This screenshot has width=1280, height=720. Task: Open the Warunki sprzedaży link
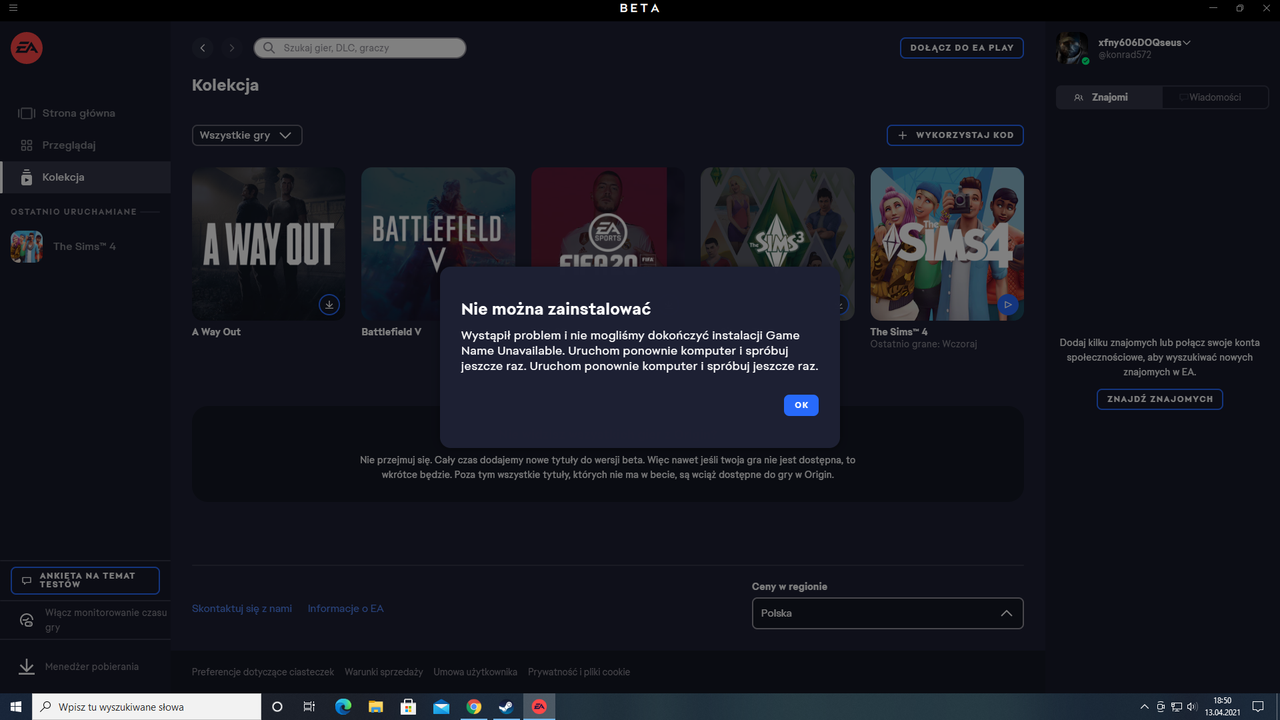click(384, 672)
